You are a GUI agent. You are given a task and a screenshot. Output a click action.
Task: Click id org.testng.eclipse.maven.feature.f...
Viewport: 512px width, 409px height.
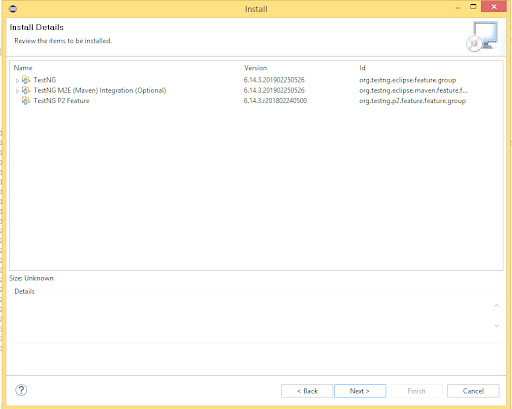413,90
